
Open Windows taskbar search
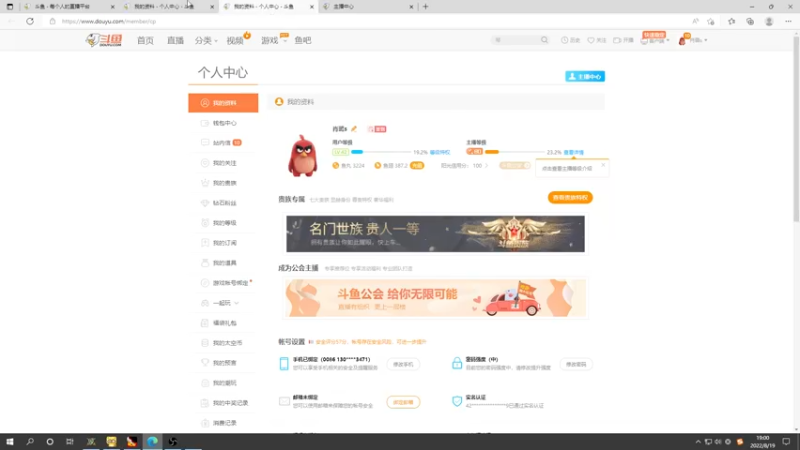[30, 441]
